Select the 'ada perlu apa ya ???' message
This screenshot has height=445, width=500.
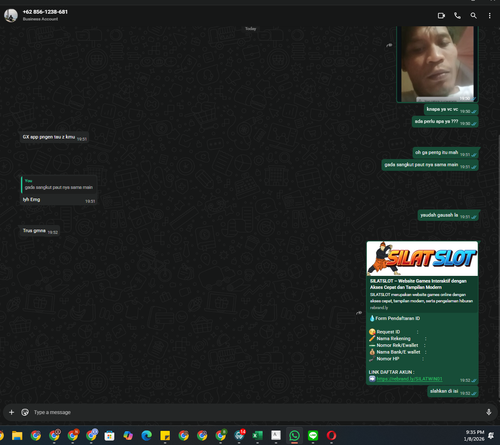pyautogui.click(x=445, y=122)
